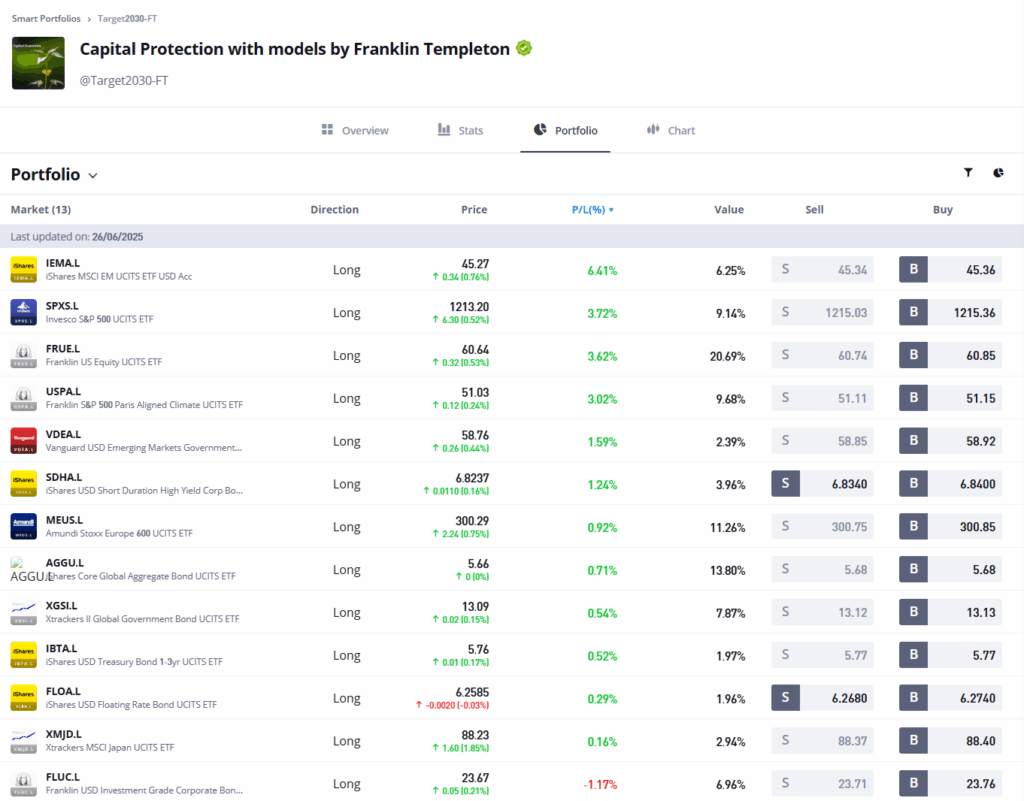This screenshot has width=1024, height=801.
Task: Open the AGGU.L market name
Action: pos(65,563)
